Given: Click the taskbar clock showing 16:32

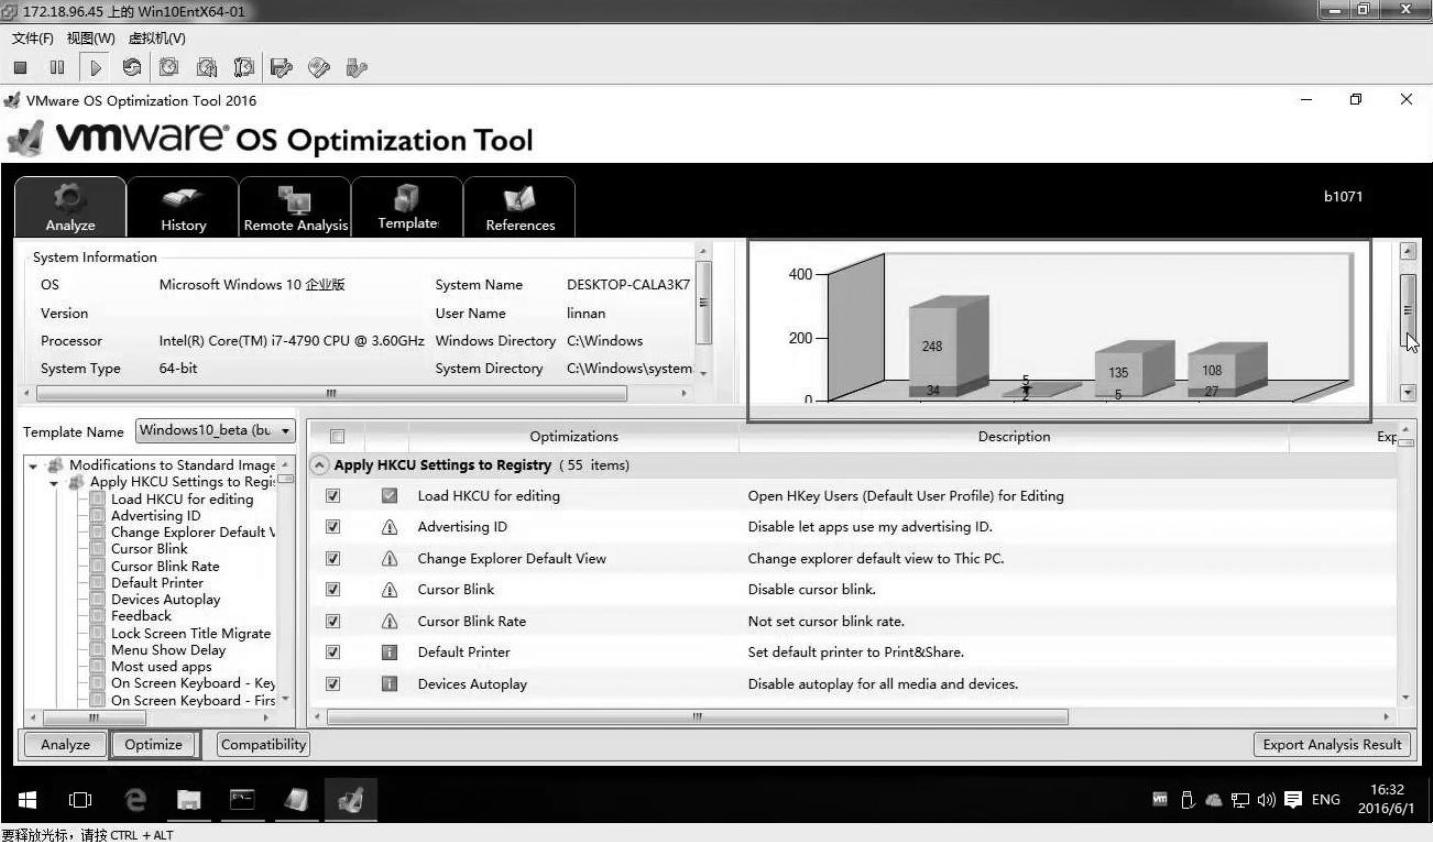Looking at the screenshot, I should [x=1386, y=799].
